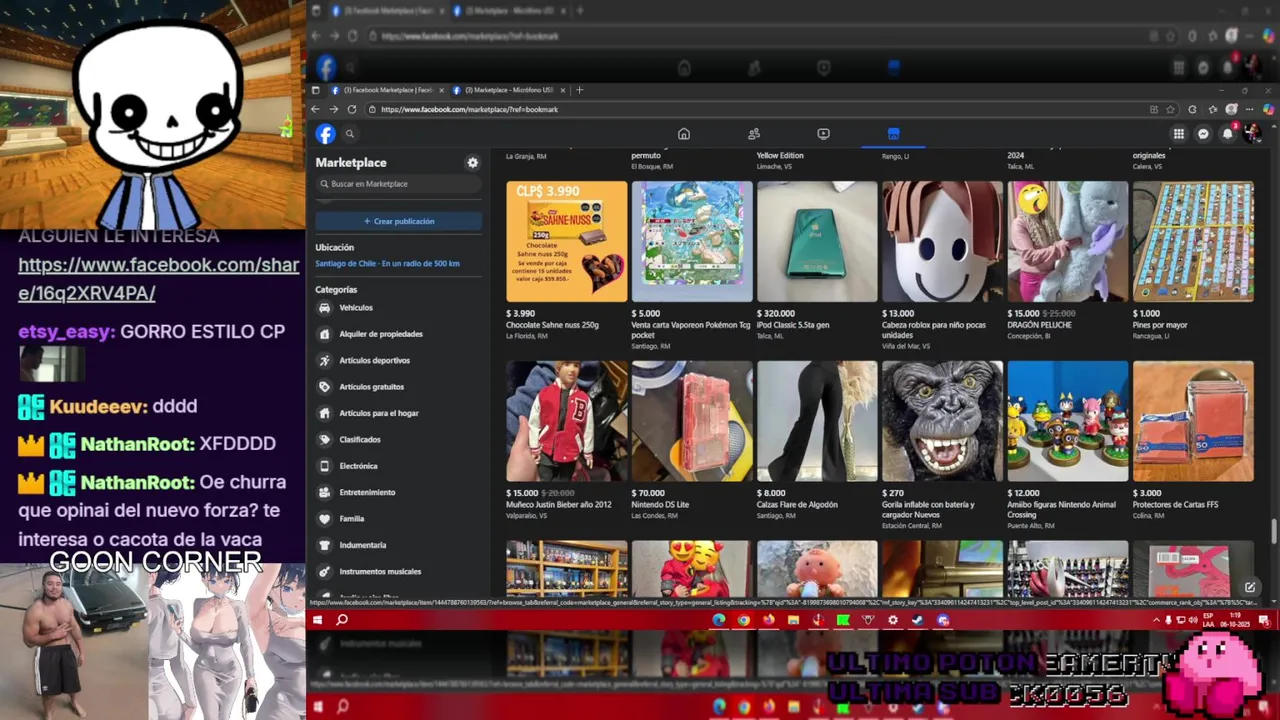Screen dimensions: 1280x720
Task: Open the Artículos gratuitos category
Action: (x=372, y=387)
